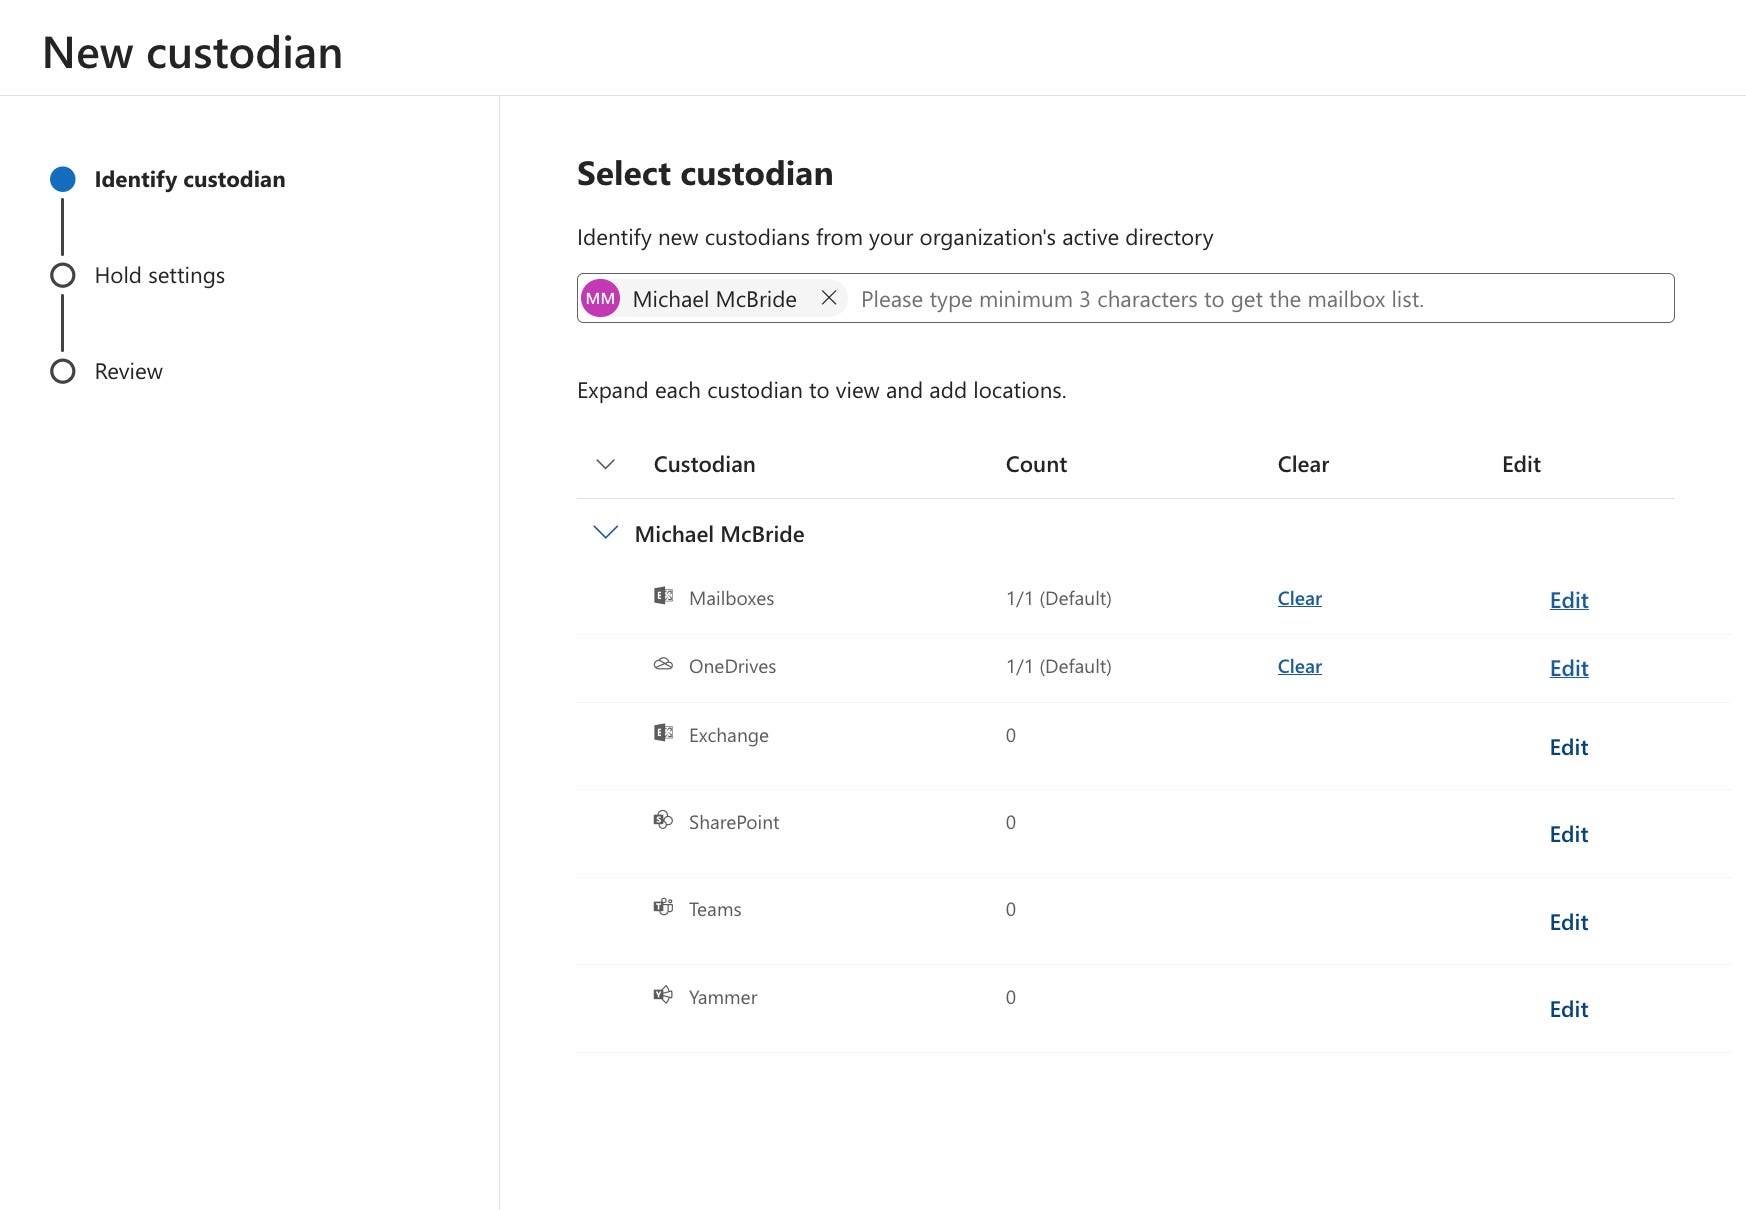The height and width of the screenshot is (1210, 1746).
Task: Remove Michael McBride from custodian picker
Action: coord(829,298)
